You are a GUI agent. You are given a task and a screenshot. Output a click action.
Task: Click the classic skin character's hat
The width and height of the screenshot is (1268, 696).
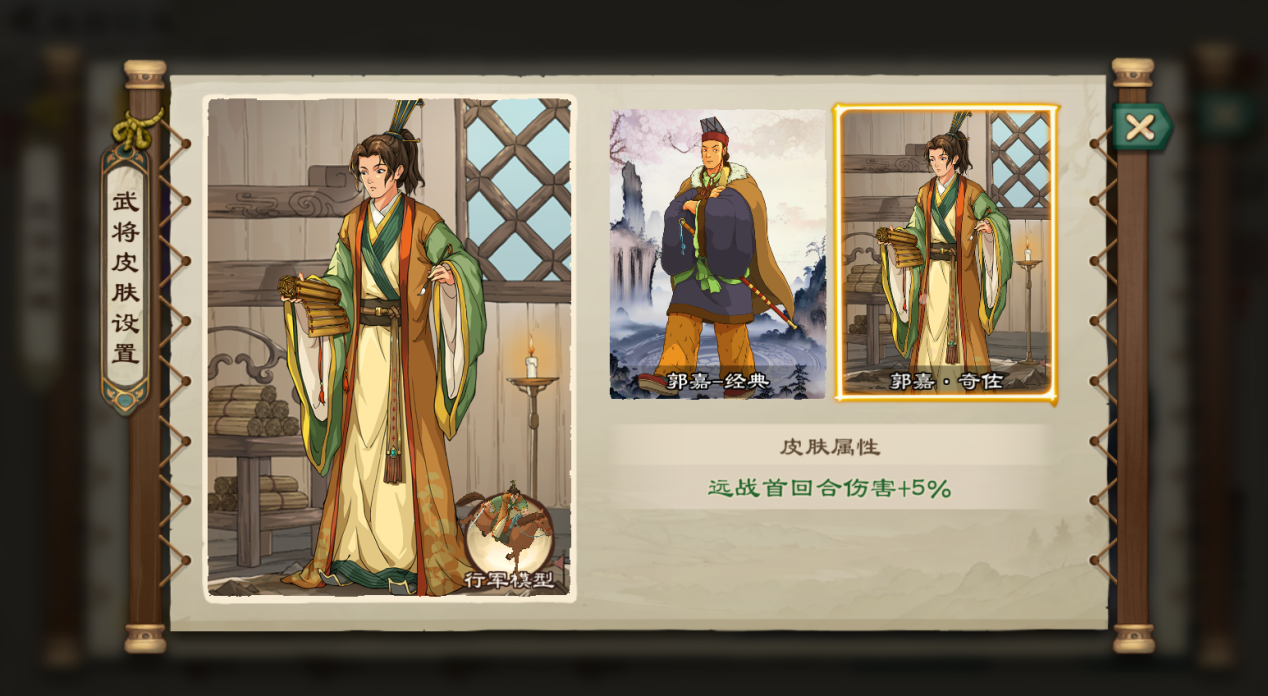coord(712,131)
